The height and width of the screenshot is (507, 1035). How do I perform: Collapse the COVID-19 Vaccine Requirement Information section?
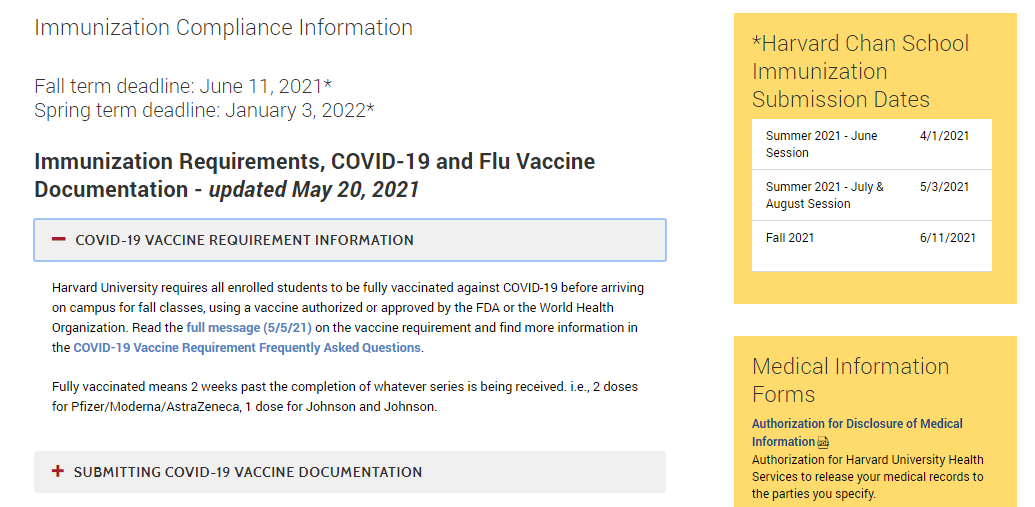click(243, 240)
